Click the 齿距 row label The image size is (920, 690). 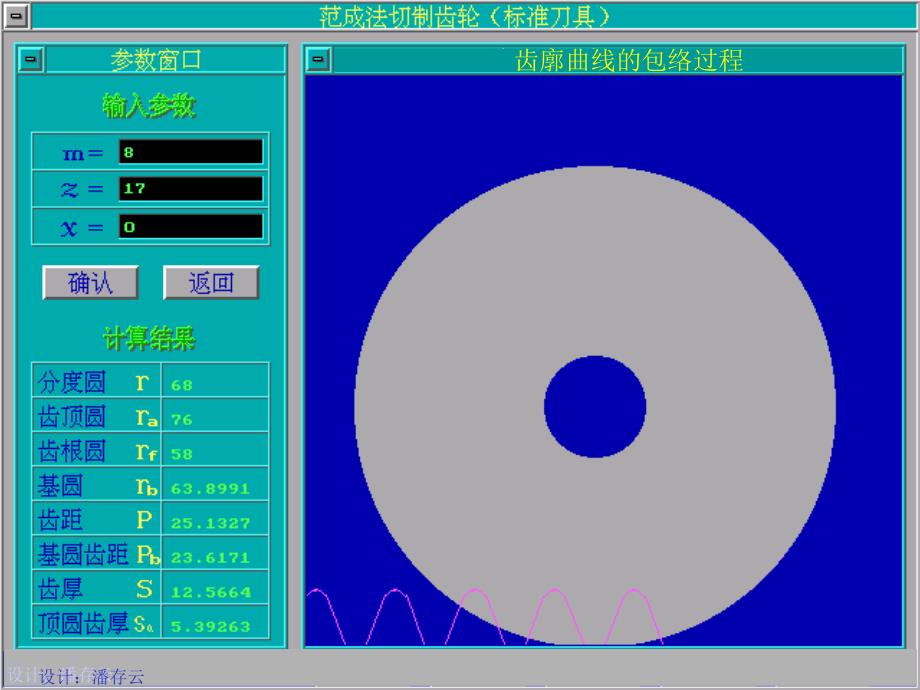(x=60, y=520)
